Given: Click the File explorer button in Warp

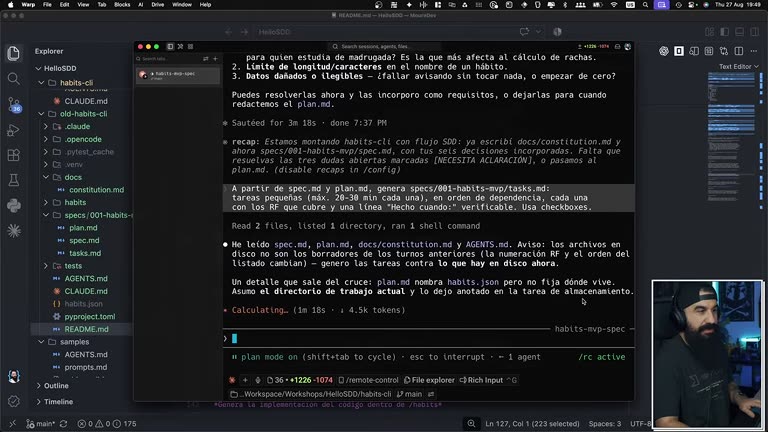Looking at the screenshot, I should coord(430,380).
